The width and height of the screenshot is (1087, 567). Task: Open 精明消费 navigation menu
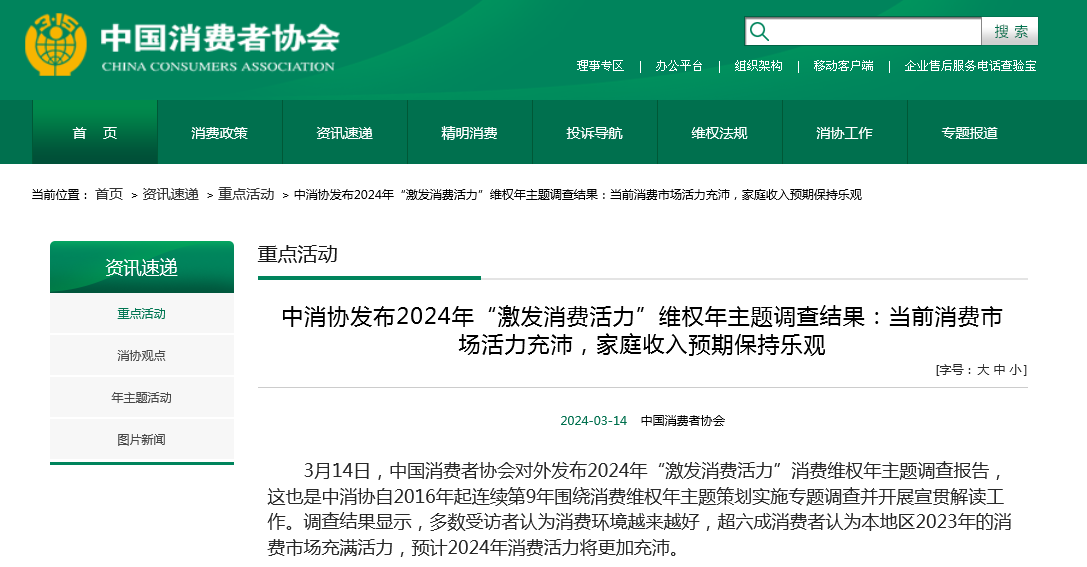(x=469, y=132)
